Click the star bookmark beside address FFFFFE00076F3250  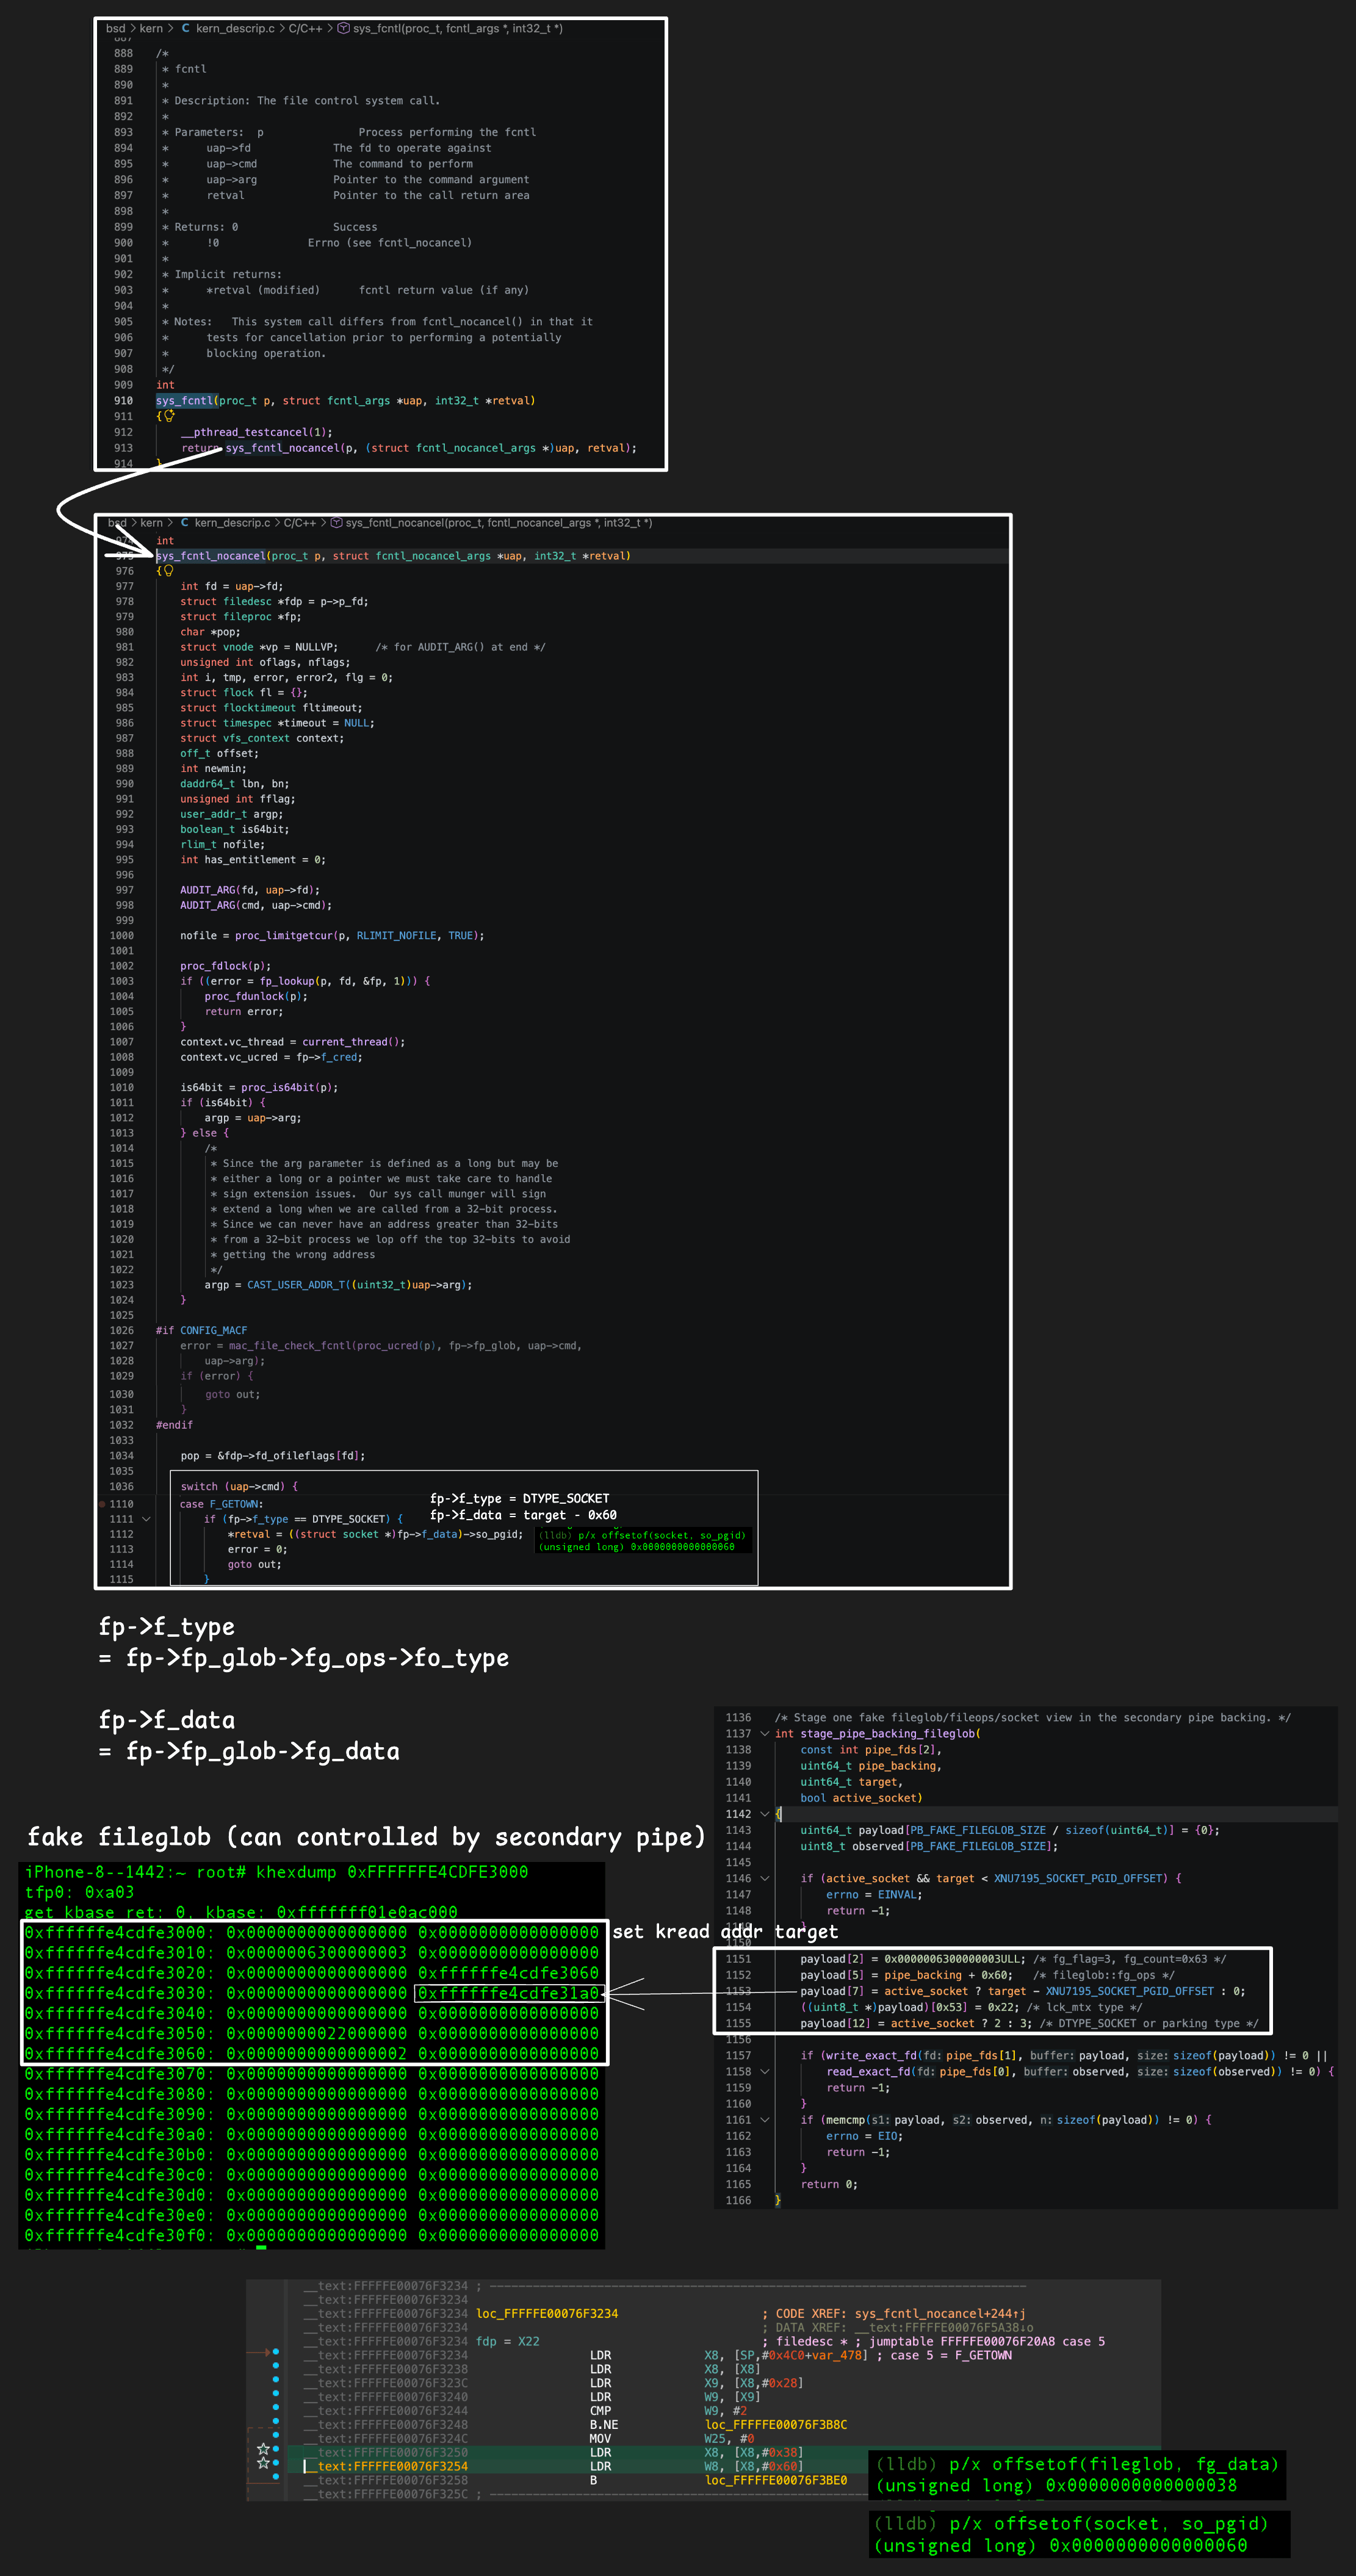click(263, 2449)
